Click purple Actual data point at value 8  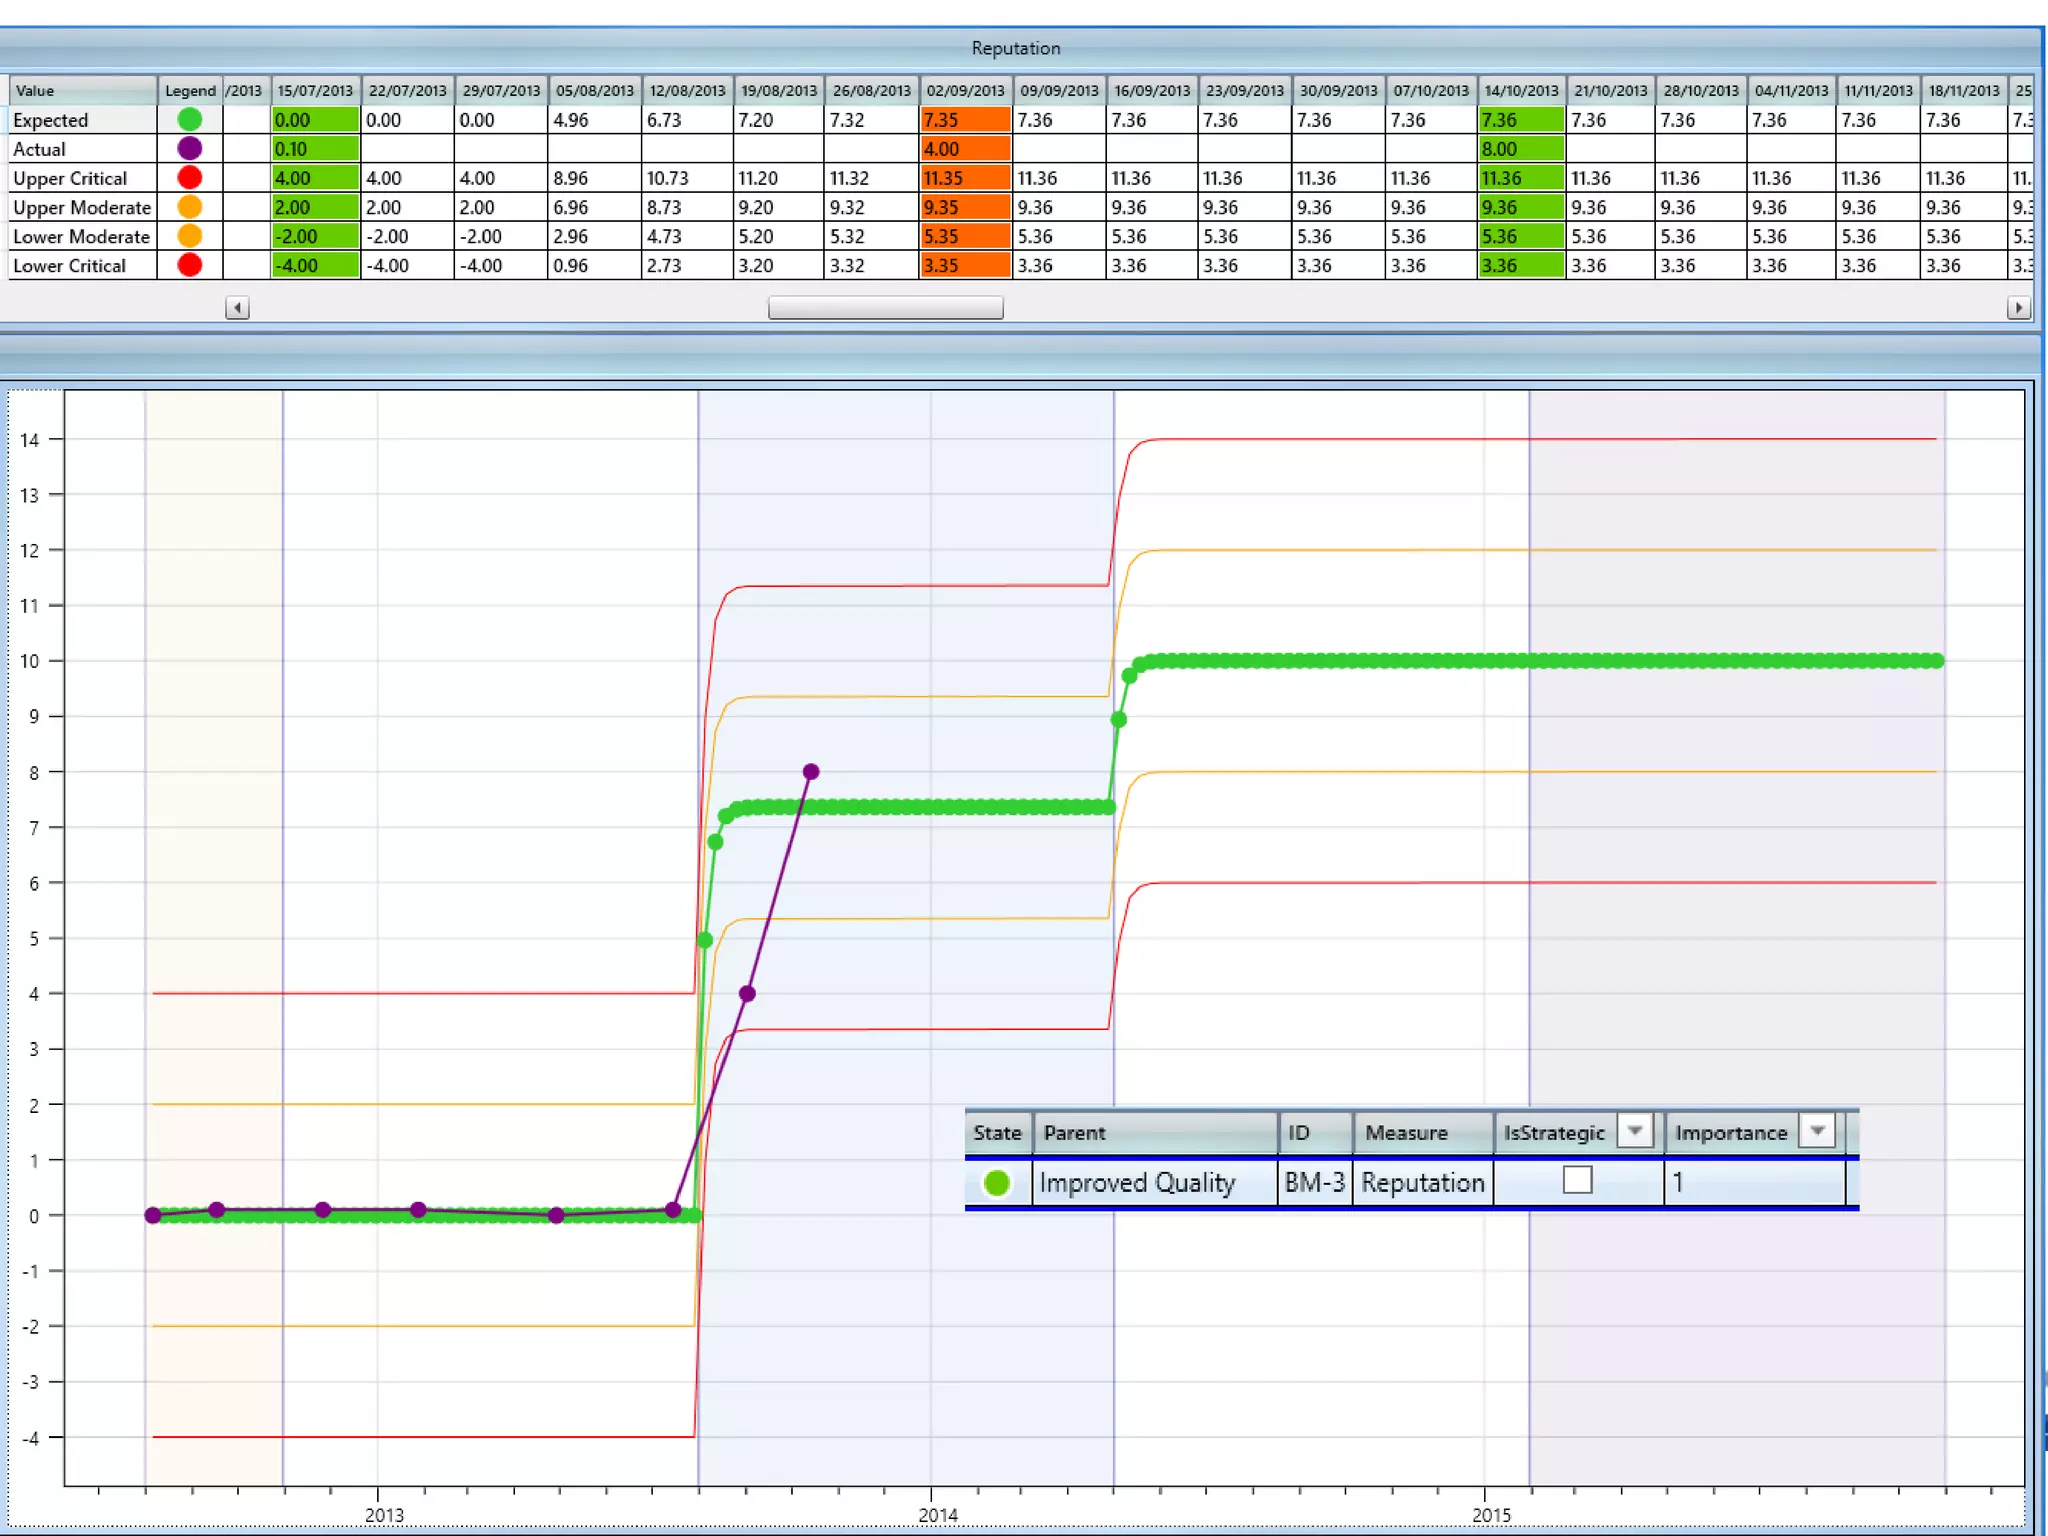[811, 772]
